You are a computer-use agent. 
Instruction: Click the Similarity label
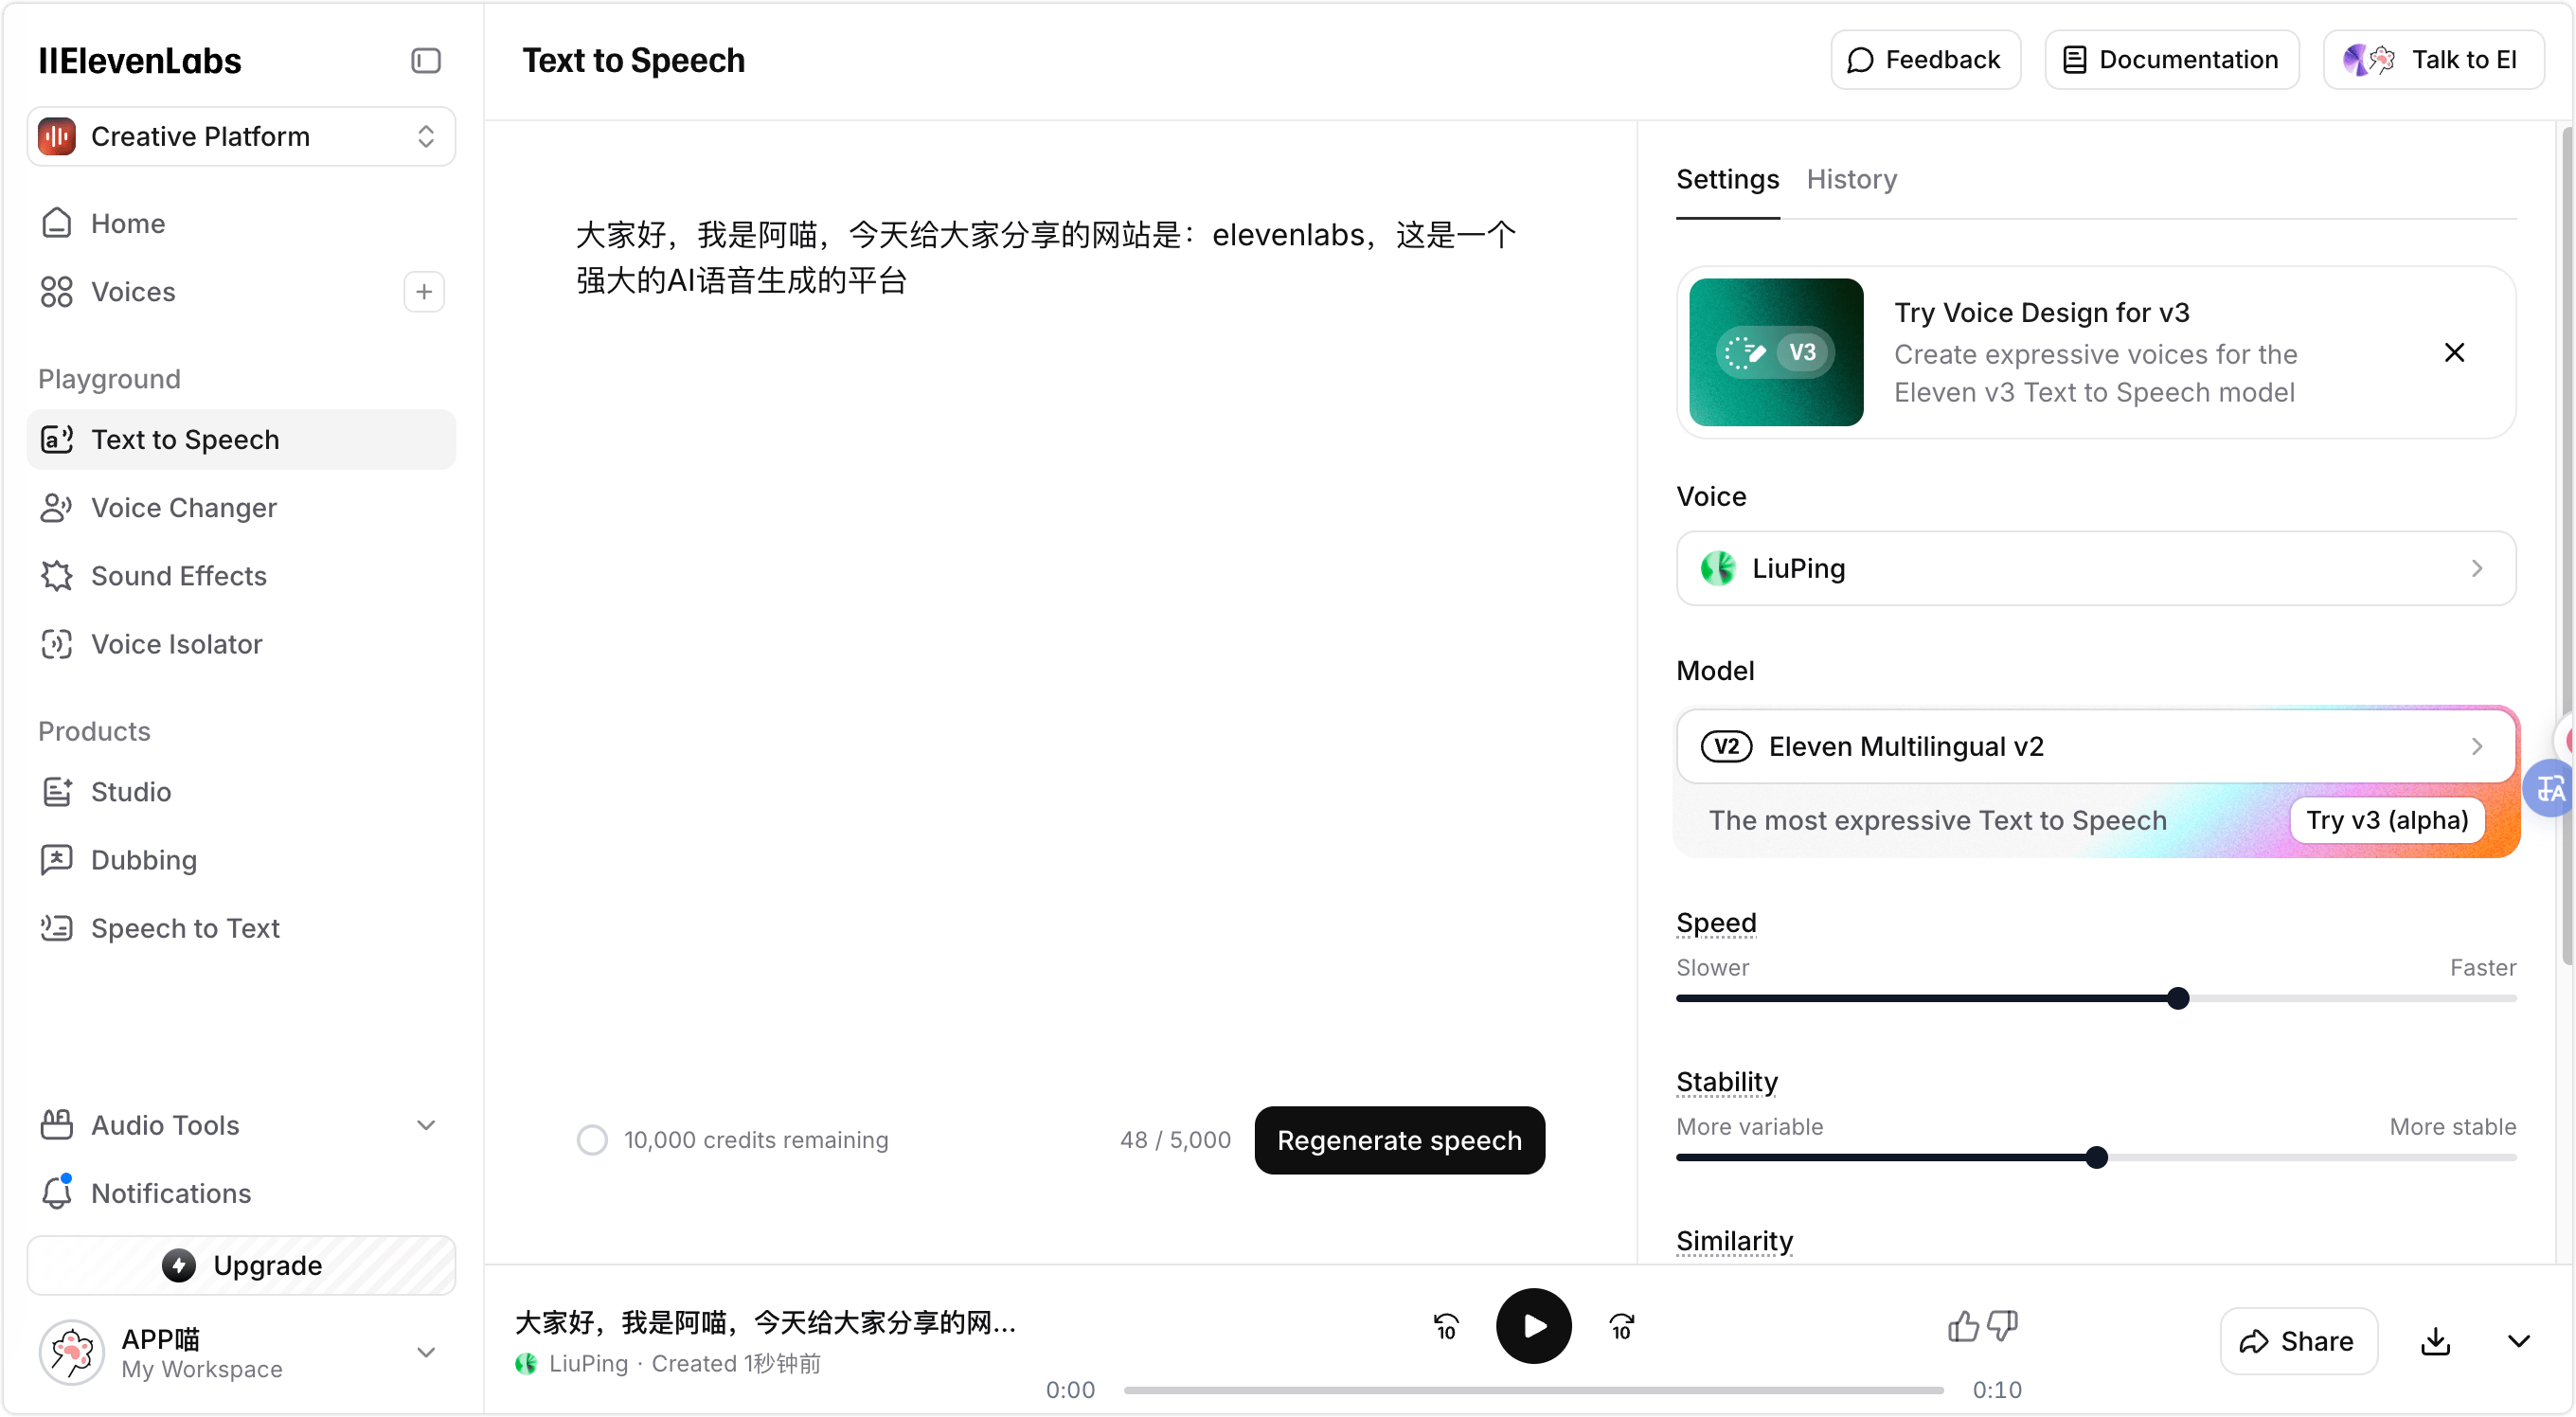click(1734, 1240)
